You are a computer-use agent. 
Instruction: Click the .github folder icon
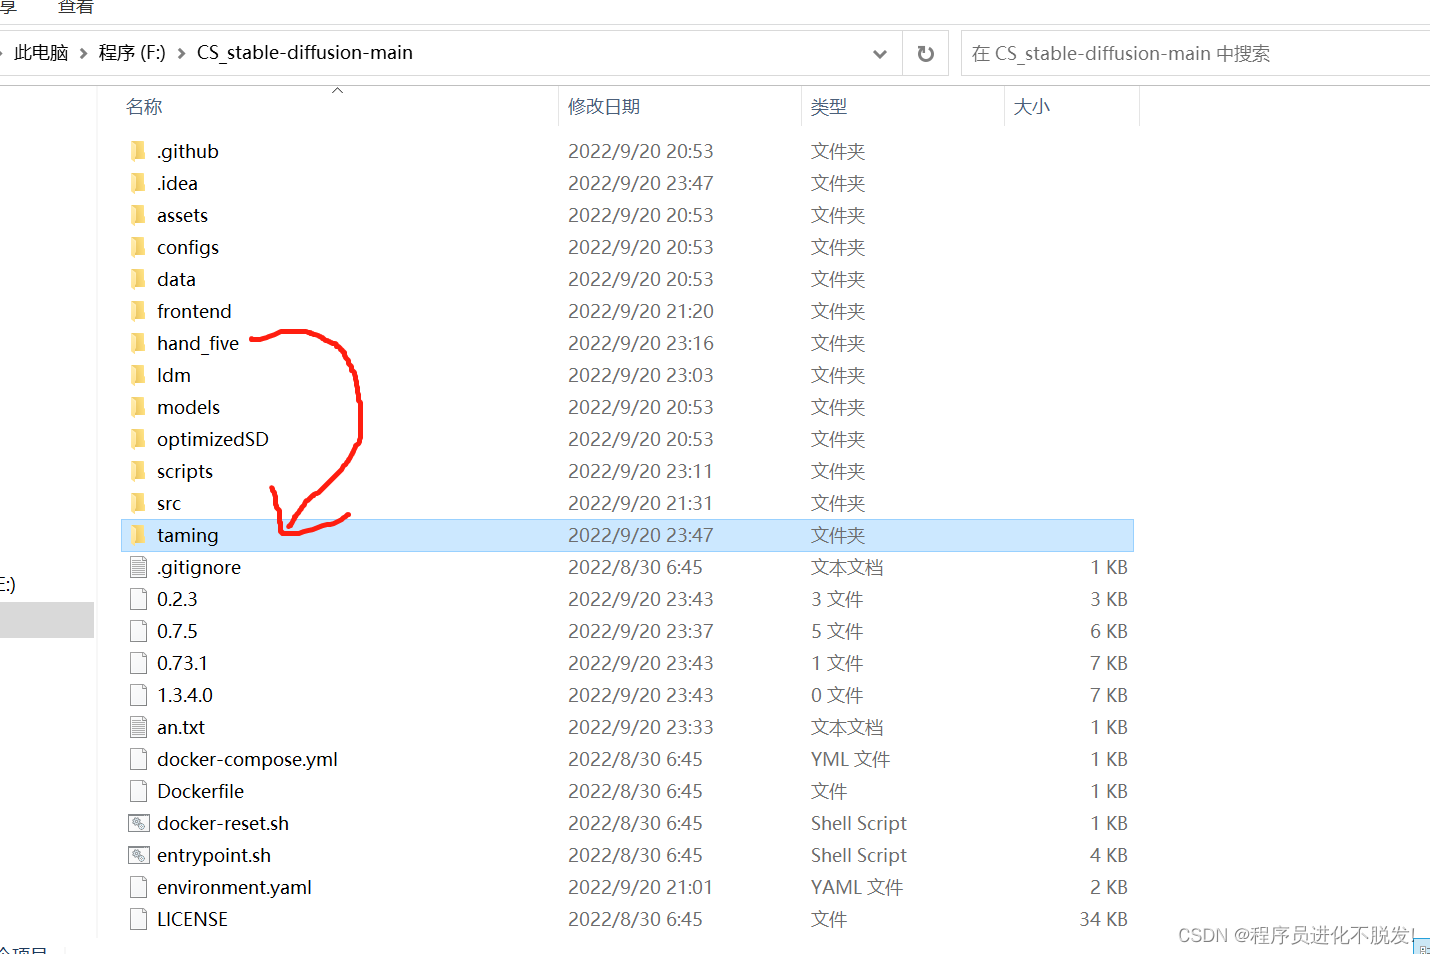tap(138, 151)
